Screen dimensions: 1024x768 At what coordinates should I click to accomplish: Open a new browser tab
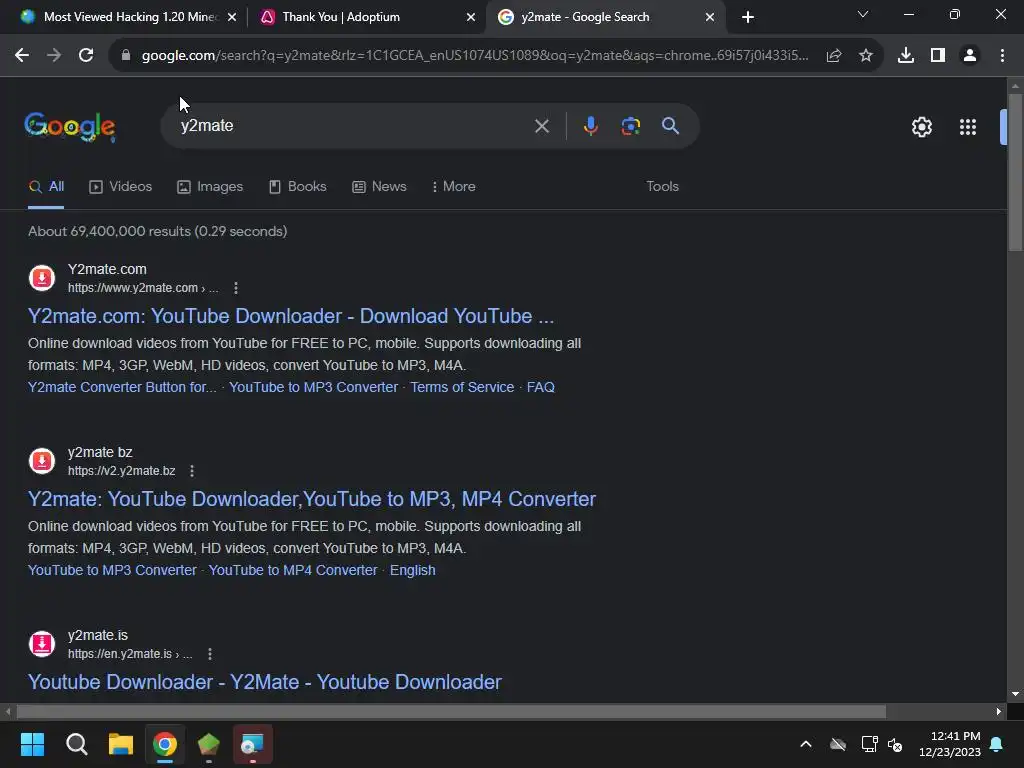click(748, 18)
